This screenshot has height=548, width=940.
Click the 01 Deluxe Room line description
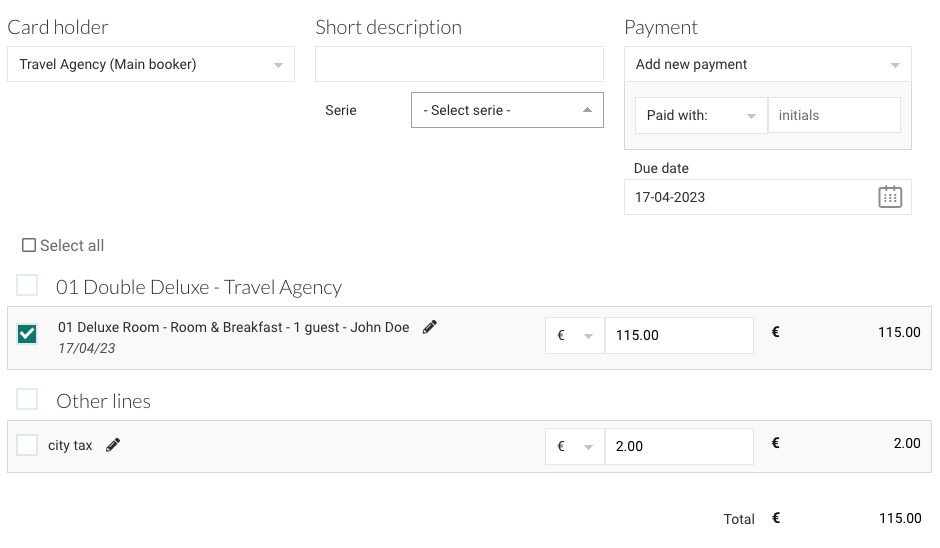pos(233,327)
